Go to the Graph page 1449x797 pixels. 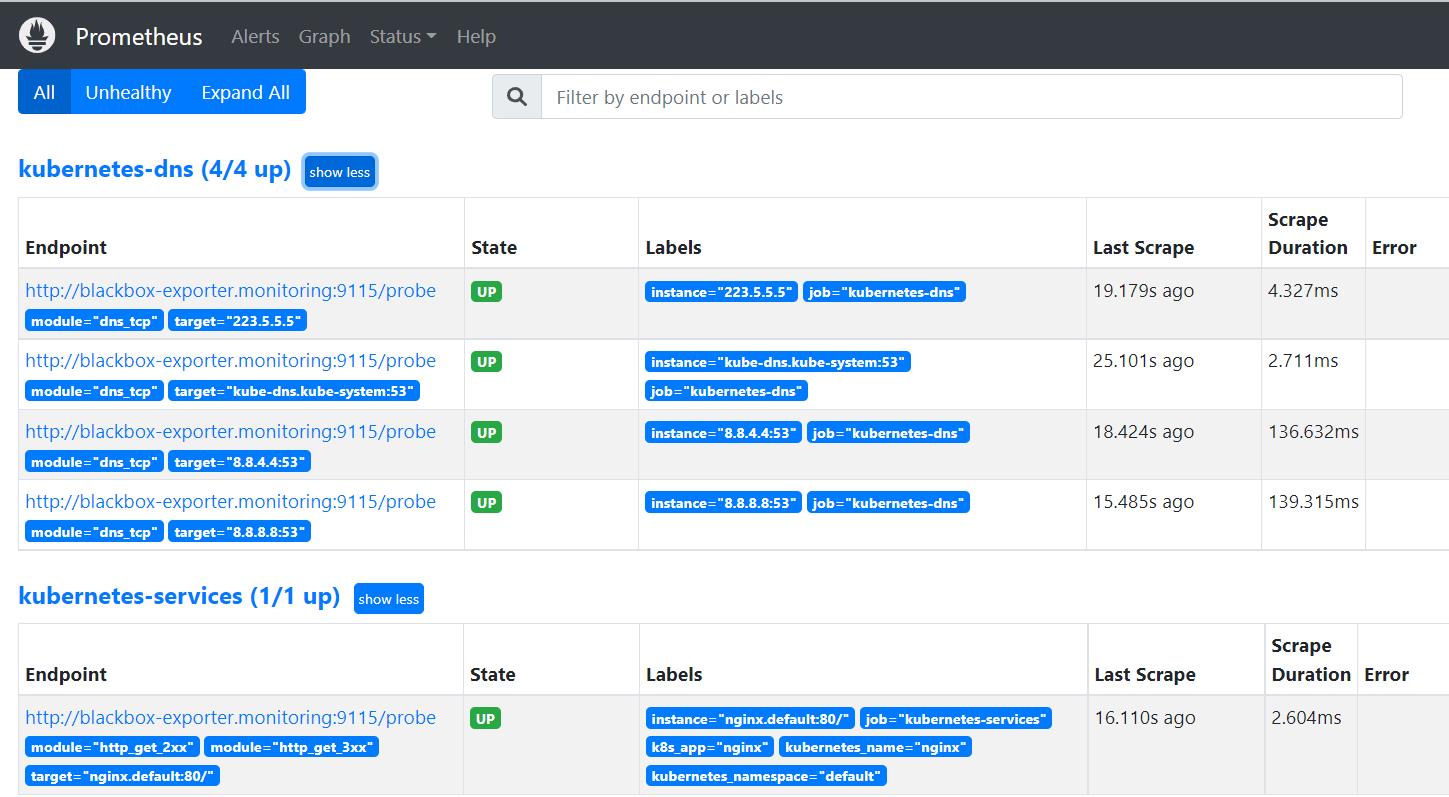324,36
